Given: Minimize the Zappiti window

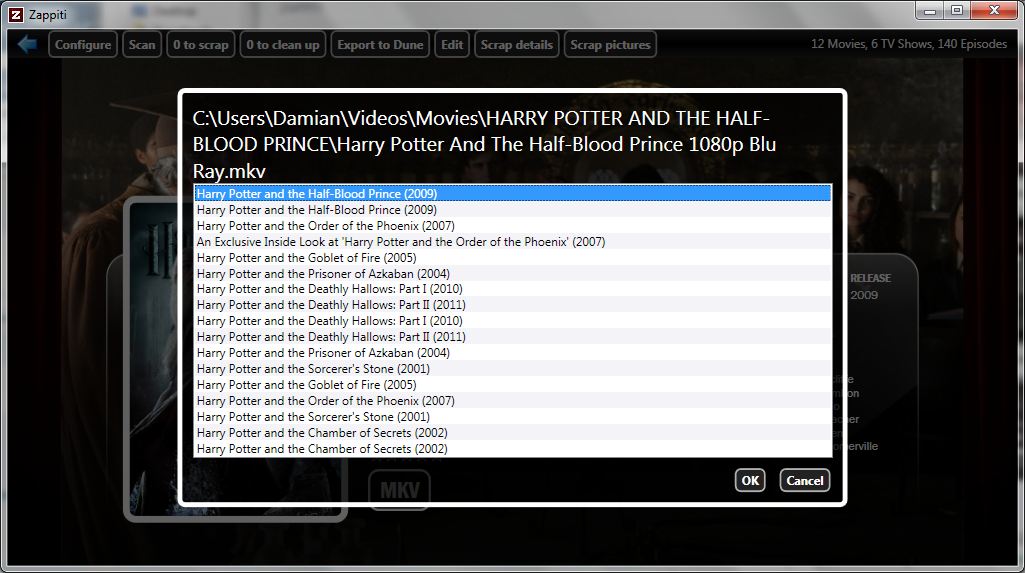Looking at the screenshot, I should 930,10.
